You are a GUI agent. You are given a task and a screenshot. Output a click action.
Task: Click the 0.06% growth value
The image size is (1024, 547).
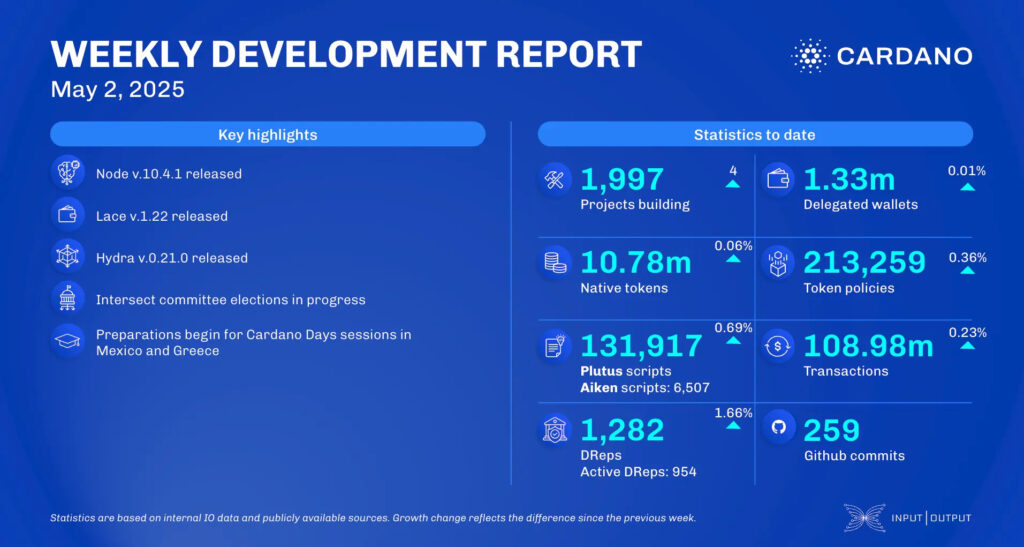(x=733, y=245)
